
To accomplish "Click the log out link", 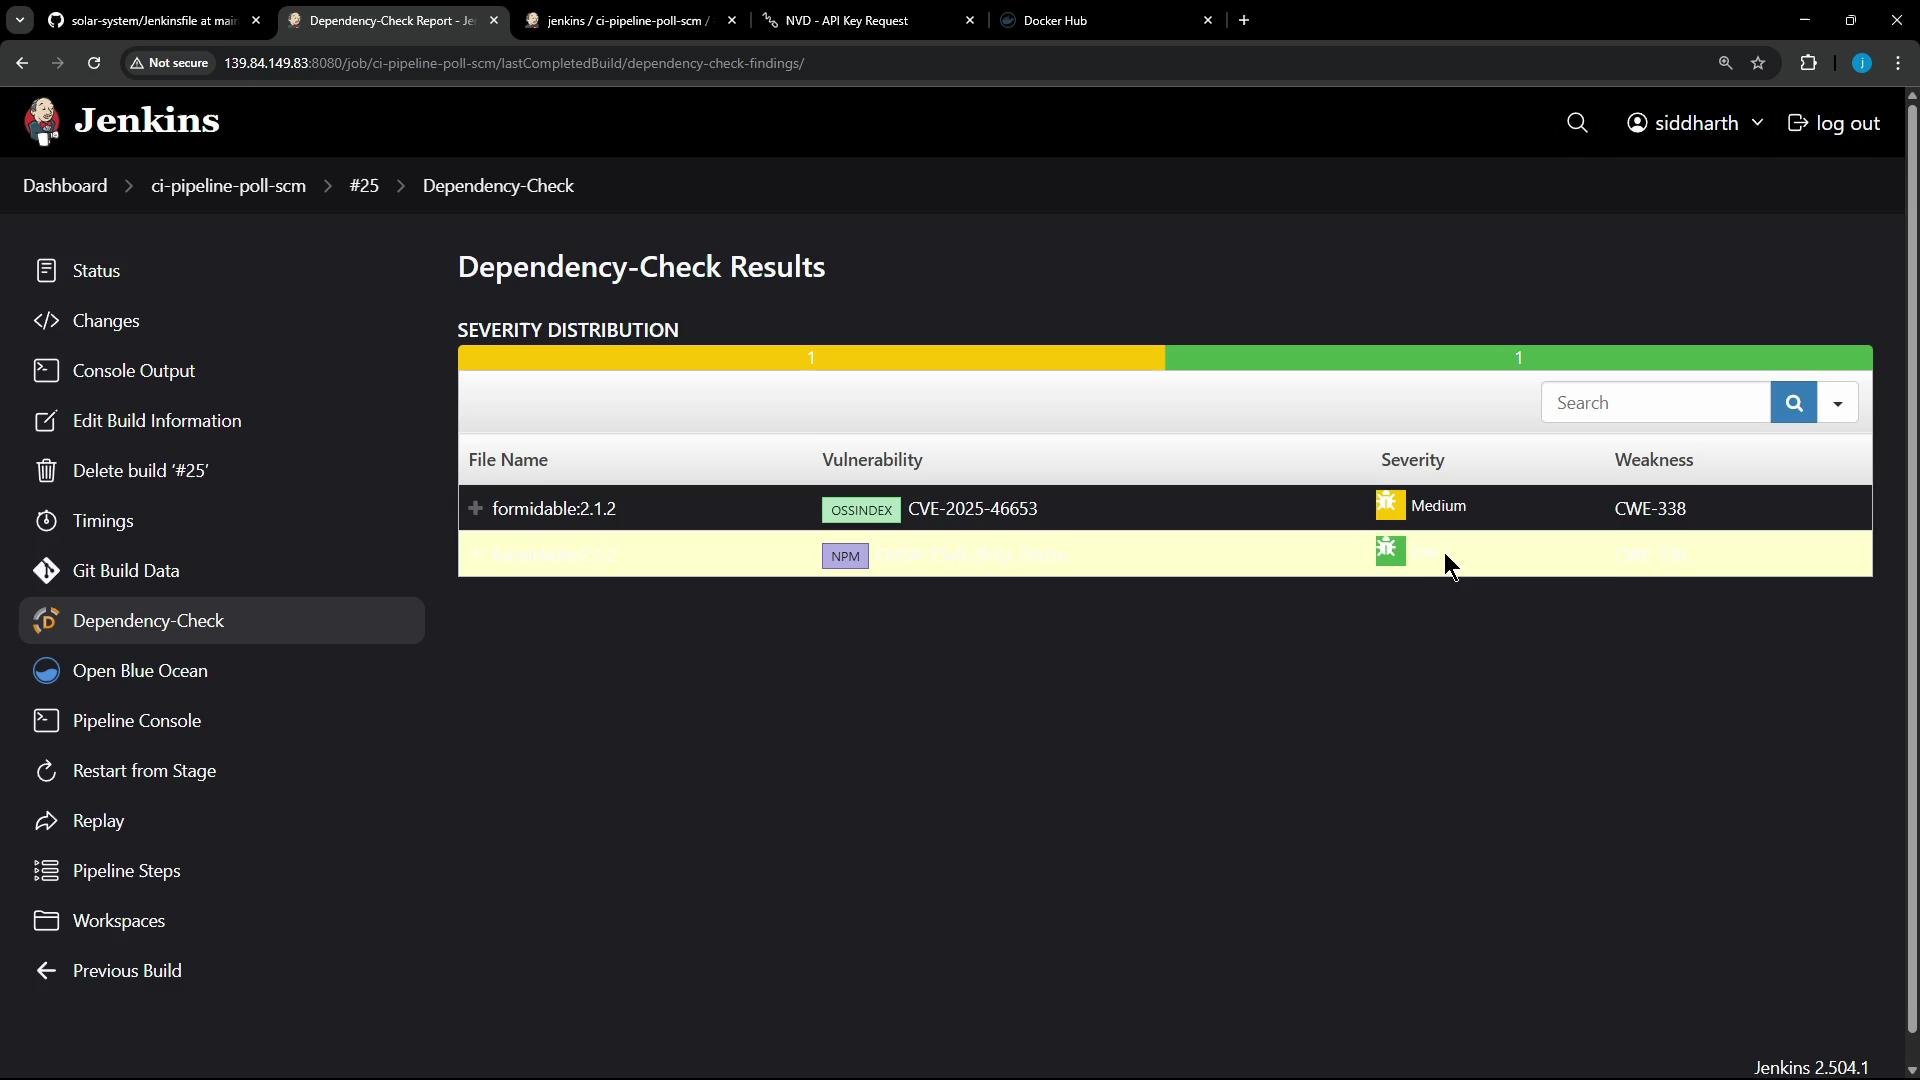I will (1834, 123).
